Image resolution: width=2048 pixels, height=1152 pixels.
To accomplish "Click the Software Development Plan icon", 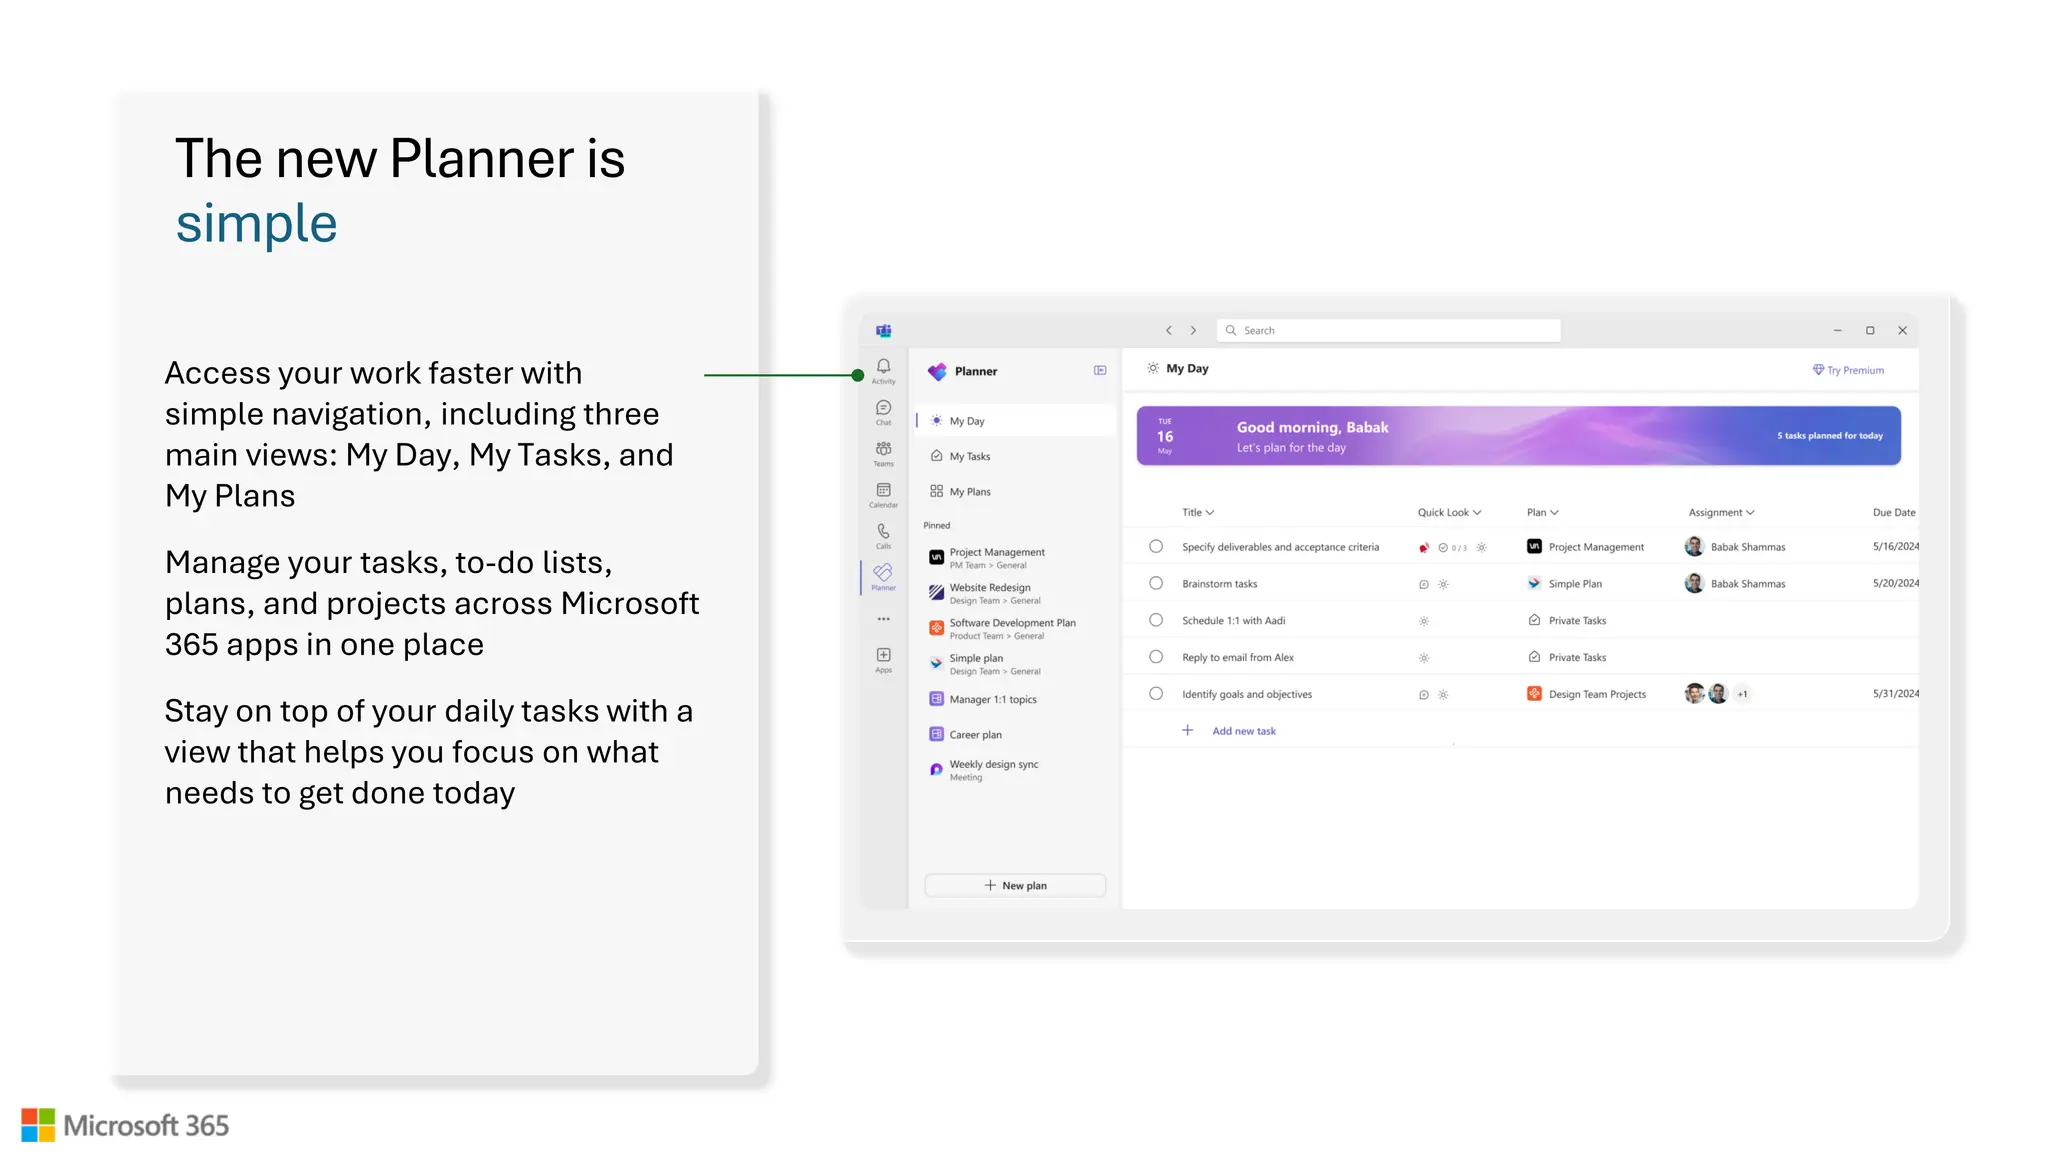I will [936, 628].
